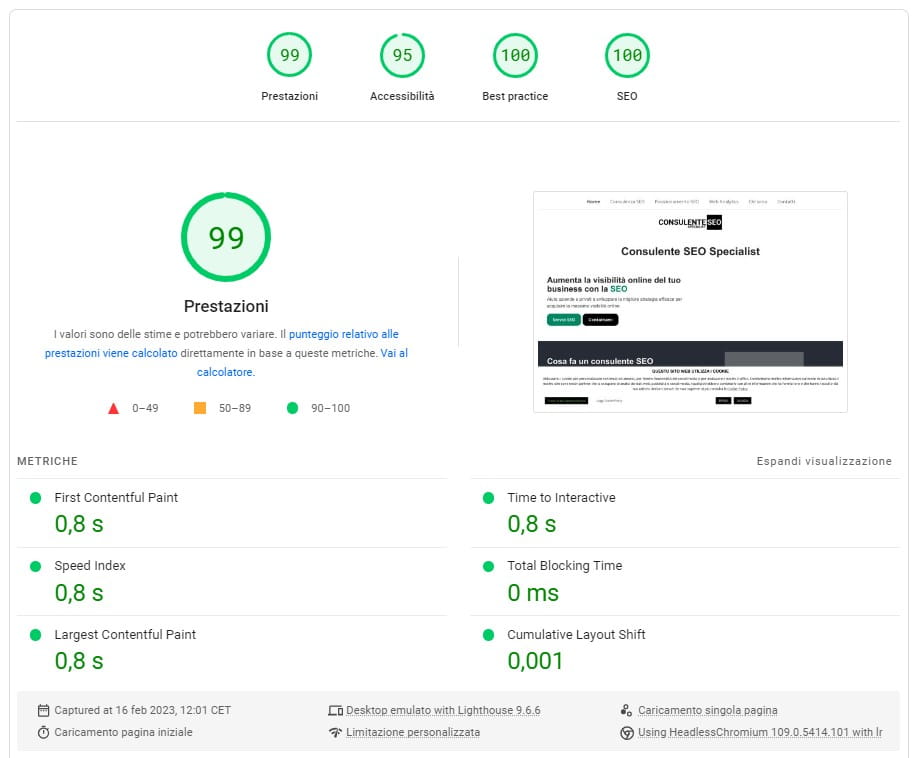The width and height of the screenshot is (919, 758).
Task: Select the Best practice label under top gauges
Action: tap(515, 96)
